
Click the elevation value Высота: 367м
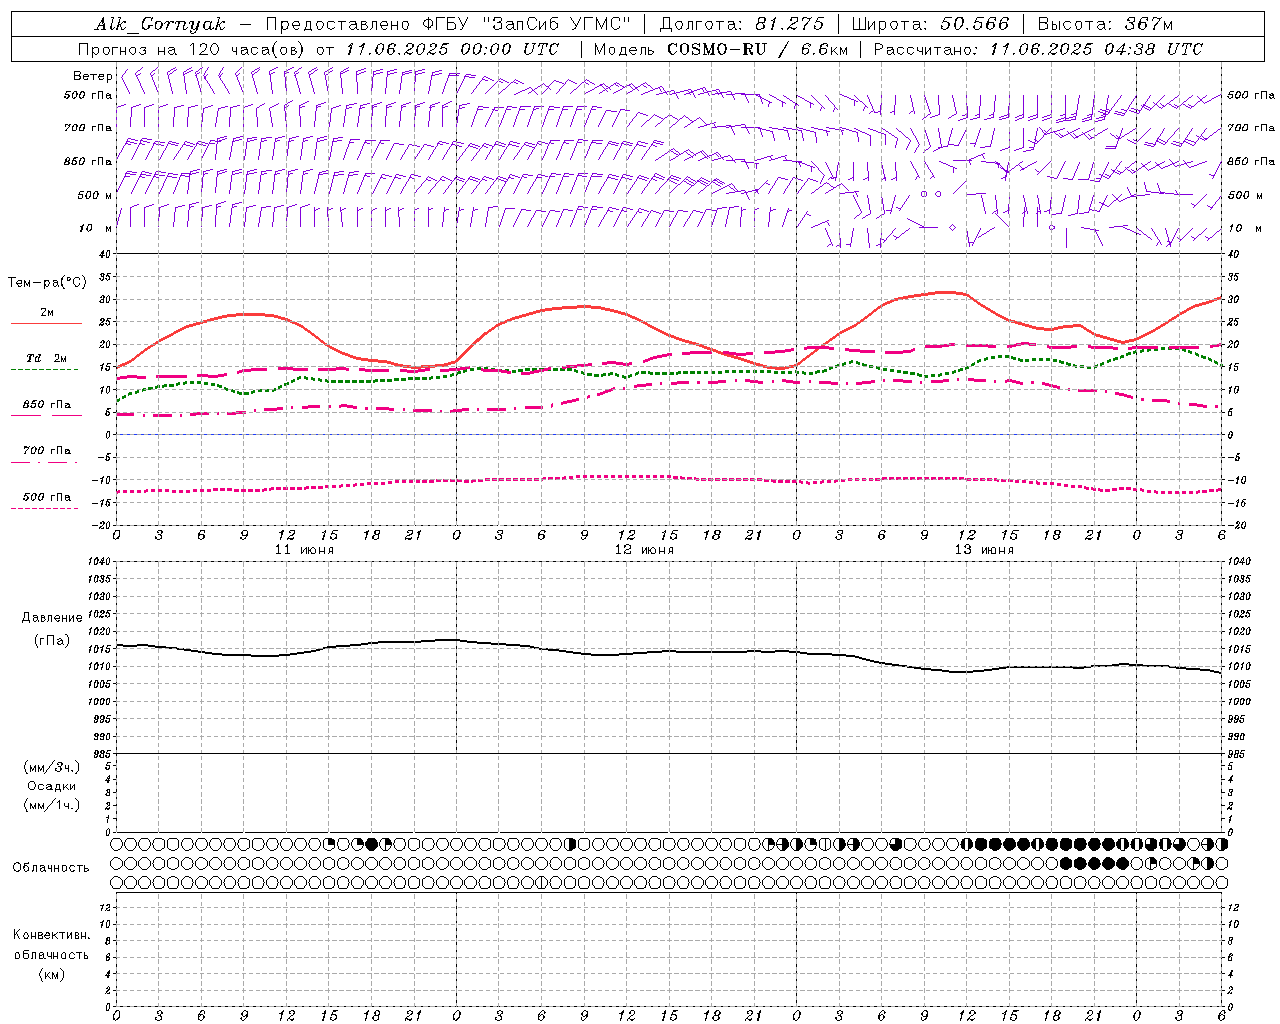[1105, 24]
